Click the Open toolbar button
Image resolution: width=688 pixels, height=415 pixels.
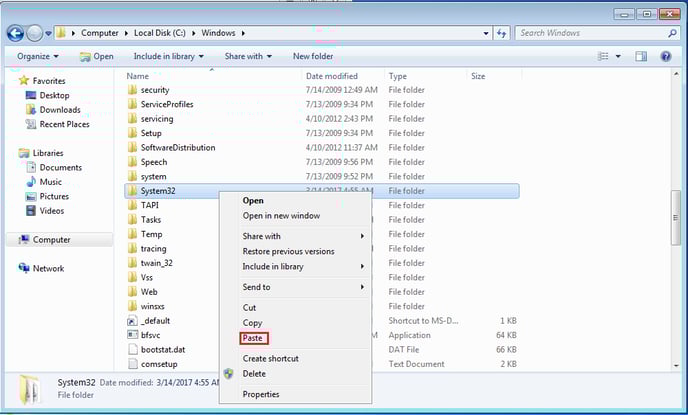tap(97, 56)
